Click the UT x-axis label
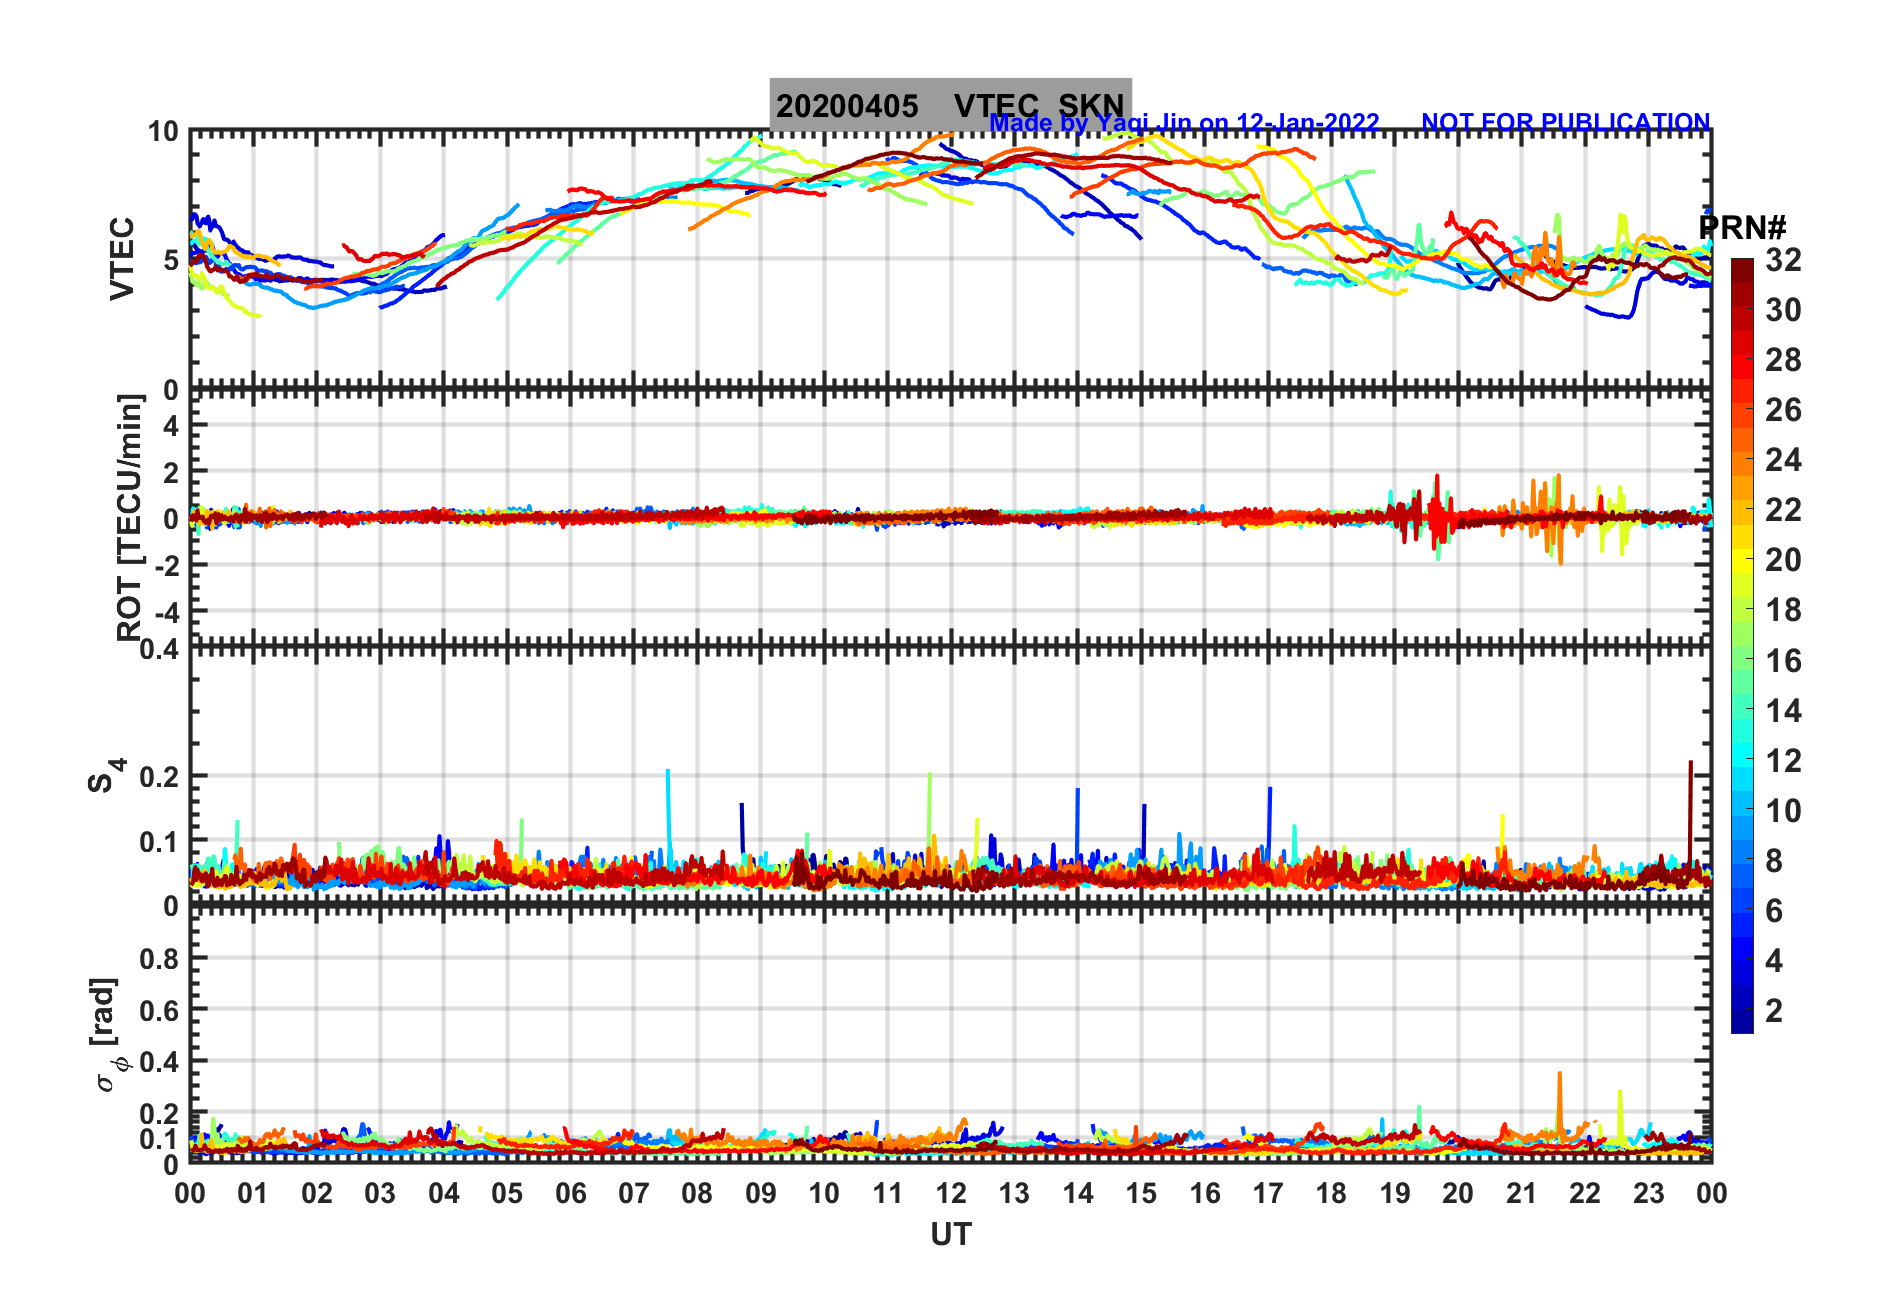Viewport: 1902px width, 1292px height. (x=951, y=1235)
